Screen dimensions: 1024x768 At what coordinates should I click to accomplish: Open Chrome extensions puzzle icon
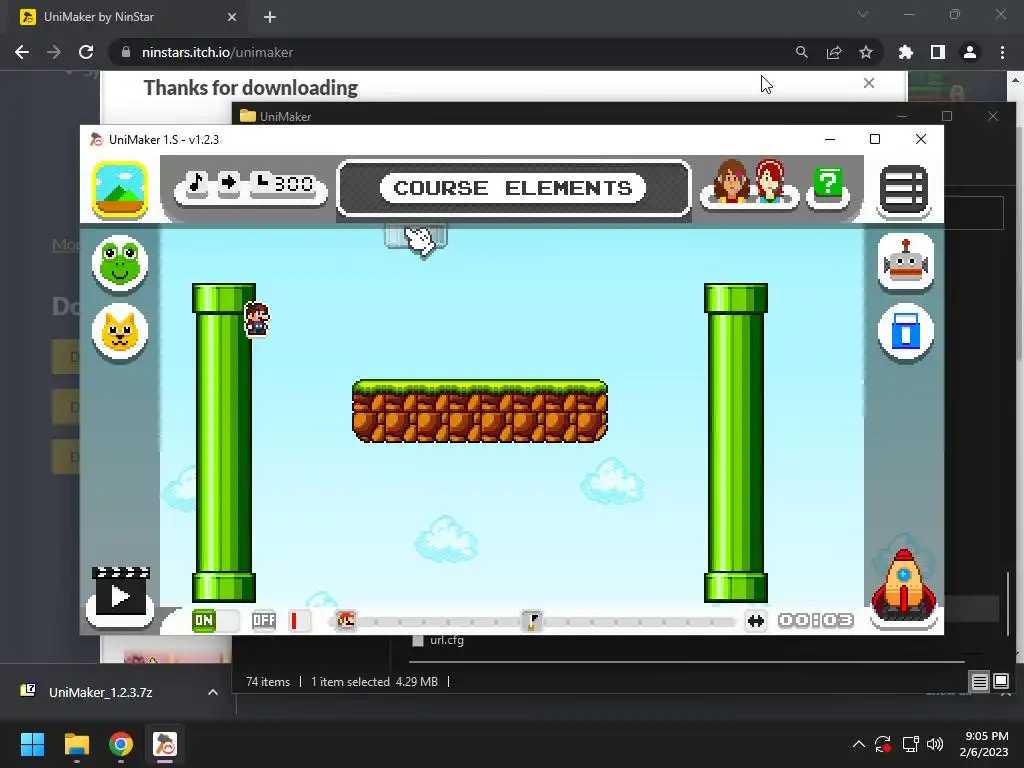point(906,52)
